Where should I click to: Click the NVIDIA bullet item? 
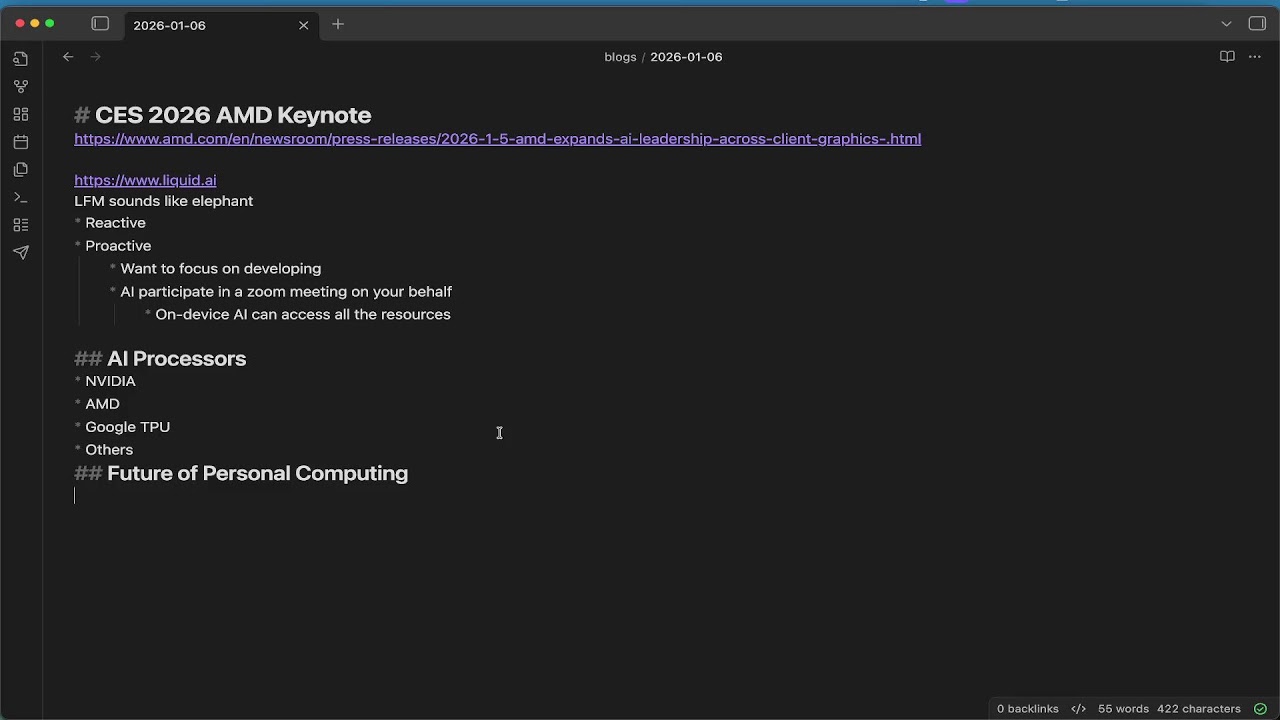click(110, 381)
